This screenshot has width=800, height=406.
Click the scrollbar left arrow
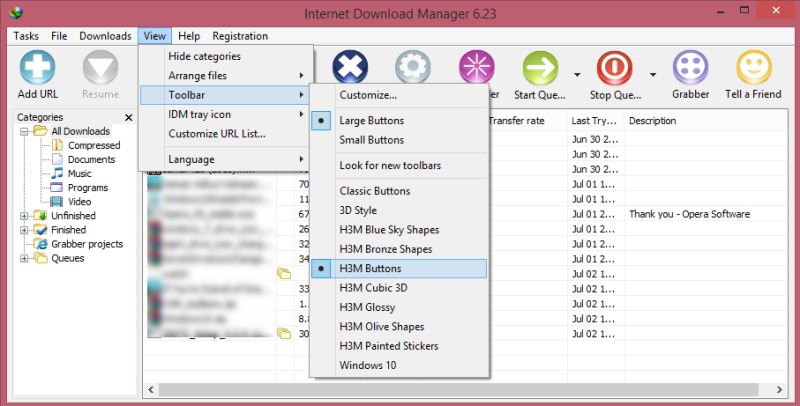pyautogui.click(x=151, y=389)
